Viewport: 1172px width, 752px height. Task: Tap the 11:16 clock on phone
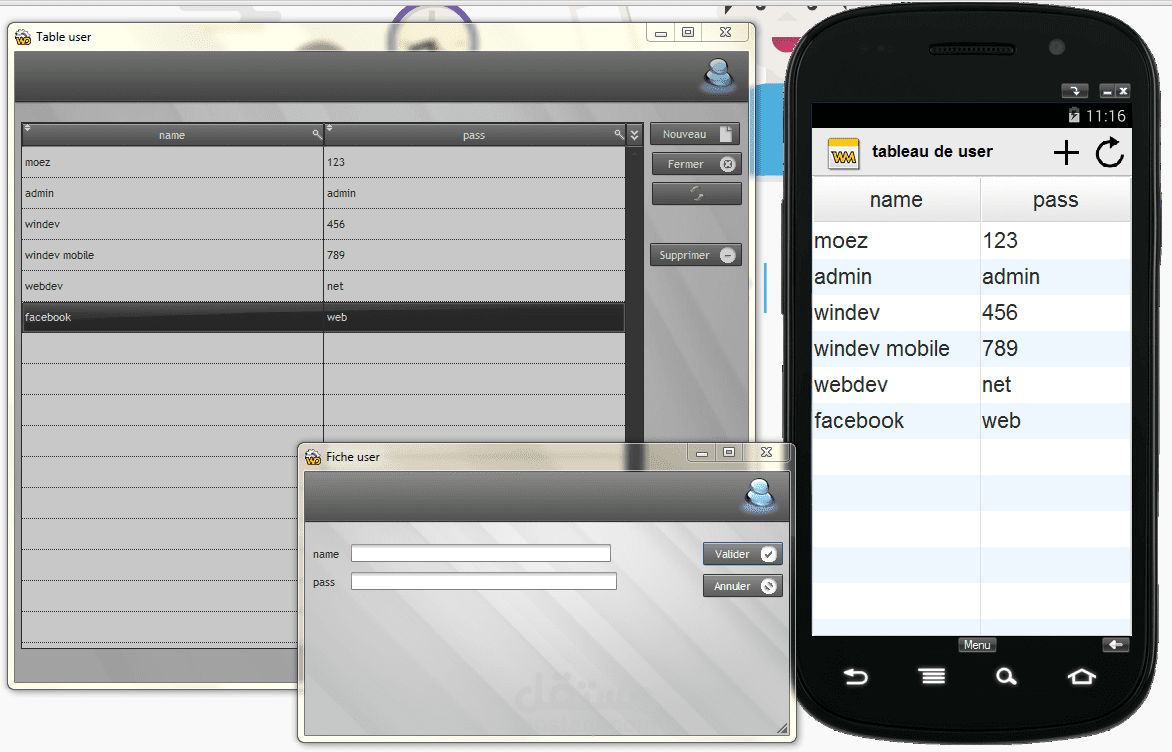[x=1105, y=116]
